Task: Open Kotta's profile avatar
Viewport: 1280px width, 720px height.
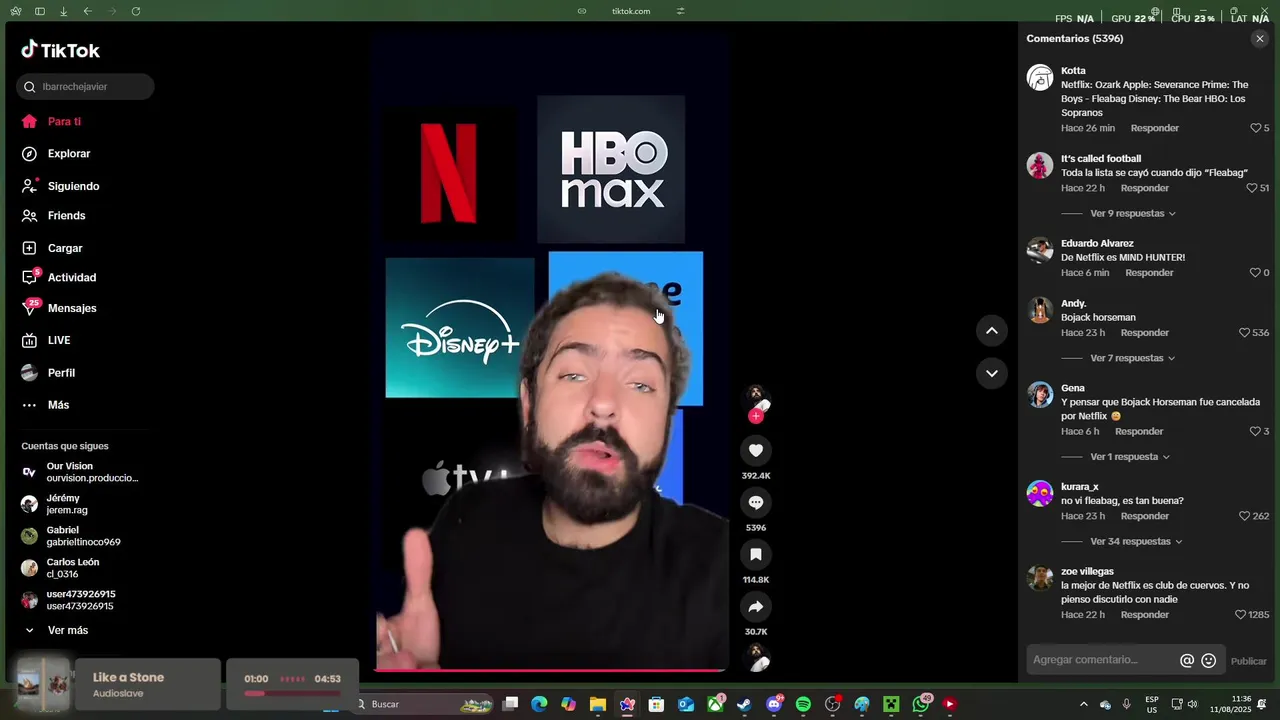Action: tap(1040, 78)
